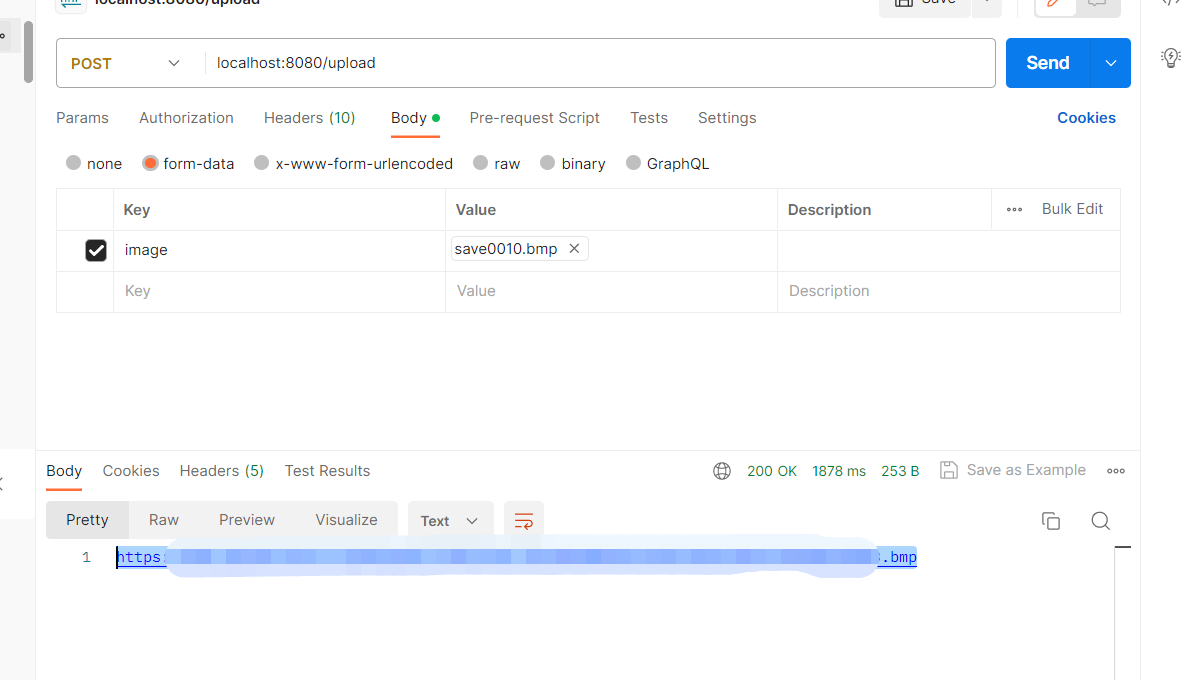Screen dimensions: 1191x680
Task: Switch to the Headers (10) tab
Action: (309, 118)
